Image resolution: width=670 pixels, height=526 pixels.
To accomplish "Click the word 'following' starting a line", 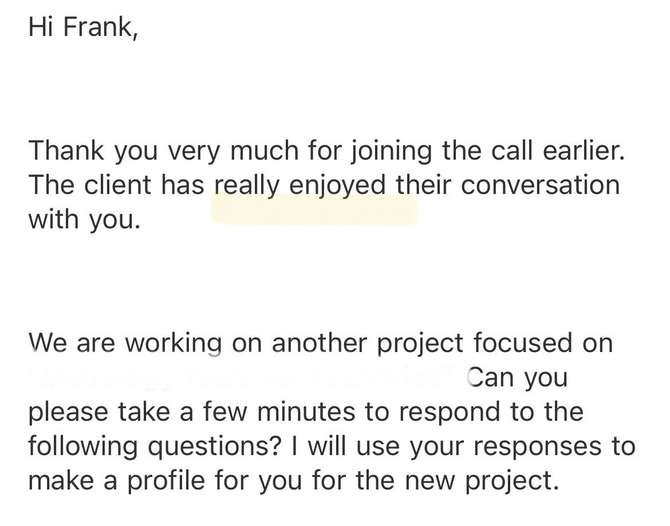I will tap(83, 446).
